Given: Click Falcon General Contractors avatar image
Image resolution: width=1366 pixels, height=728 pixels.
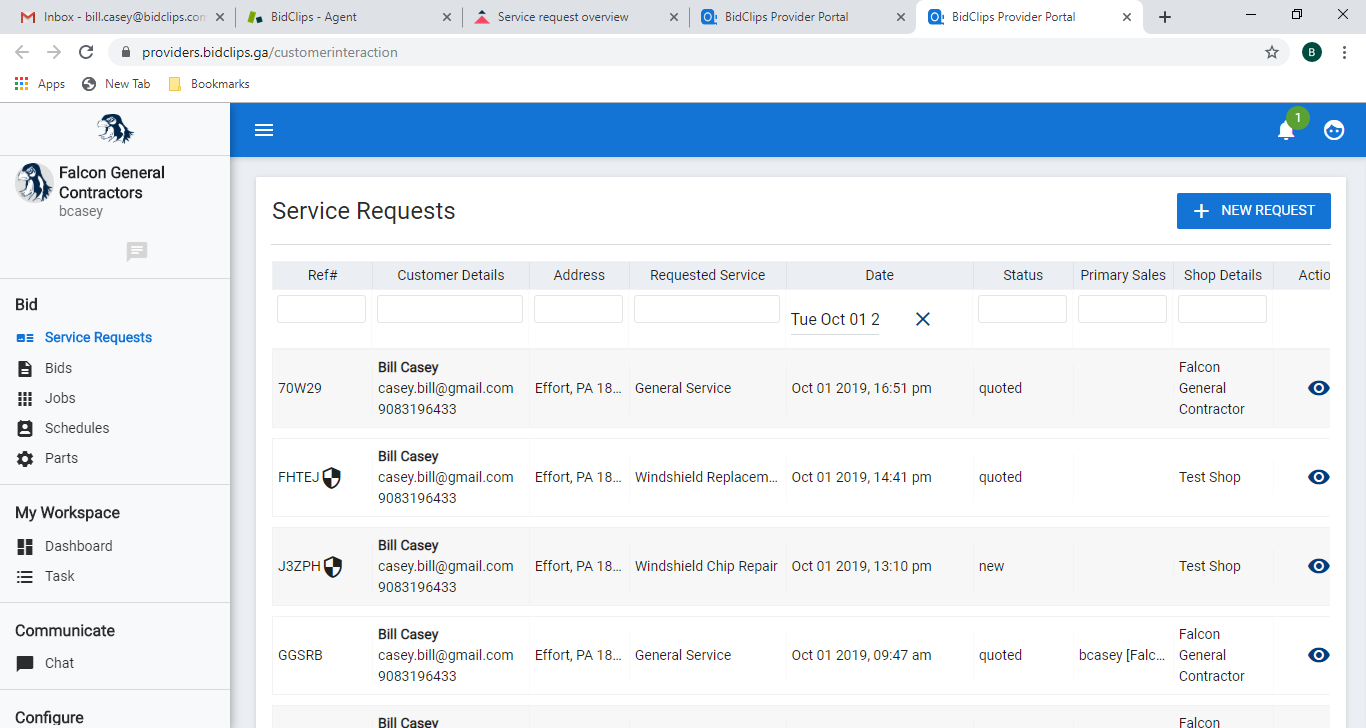Looking at the screenshot, I should tap(34, 183).
